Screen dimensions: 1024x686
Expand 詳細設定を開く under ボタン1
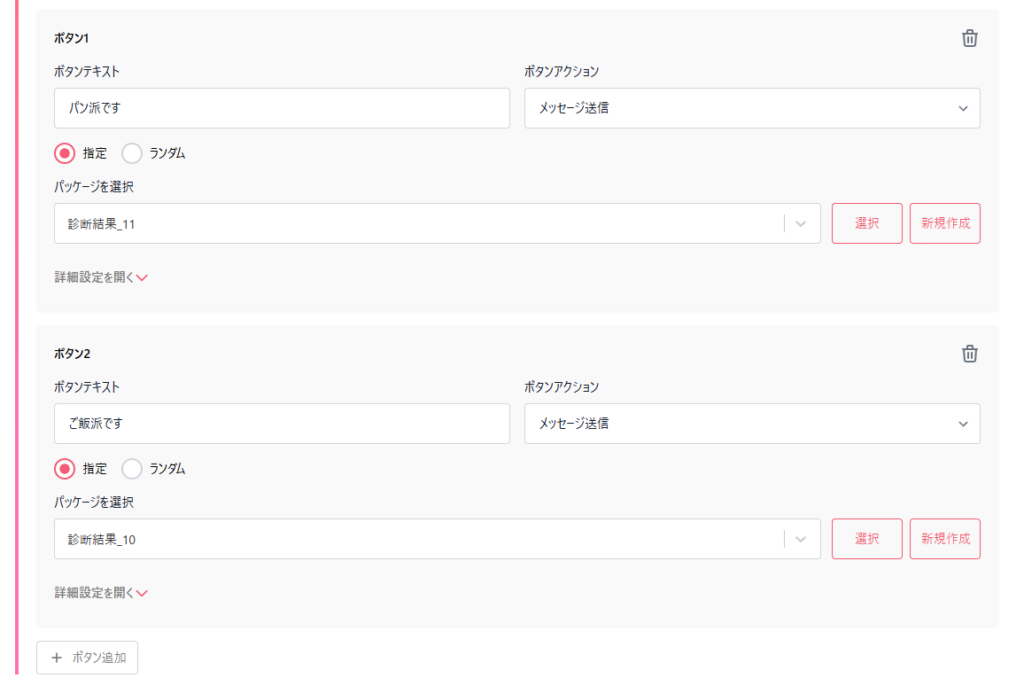[101, 277]
